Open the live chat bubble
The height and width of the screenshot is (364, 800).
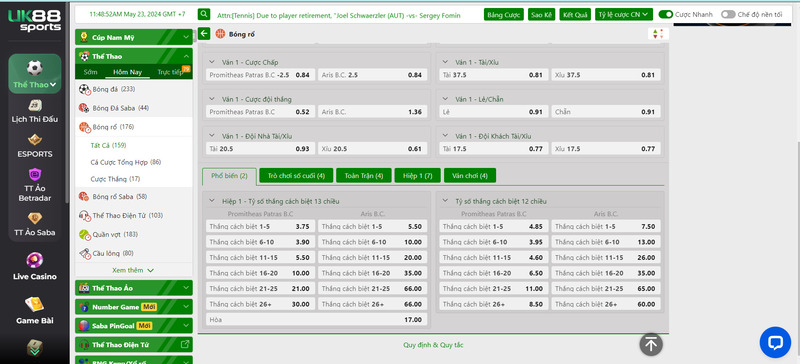[775, 342]
